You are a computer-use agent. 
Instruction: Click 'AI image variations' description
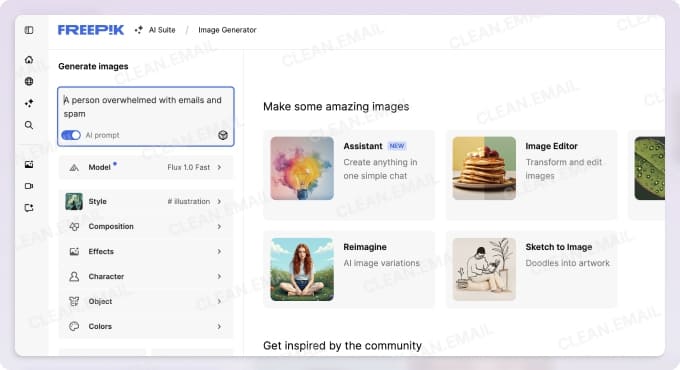click(382, 263)
